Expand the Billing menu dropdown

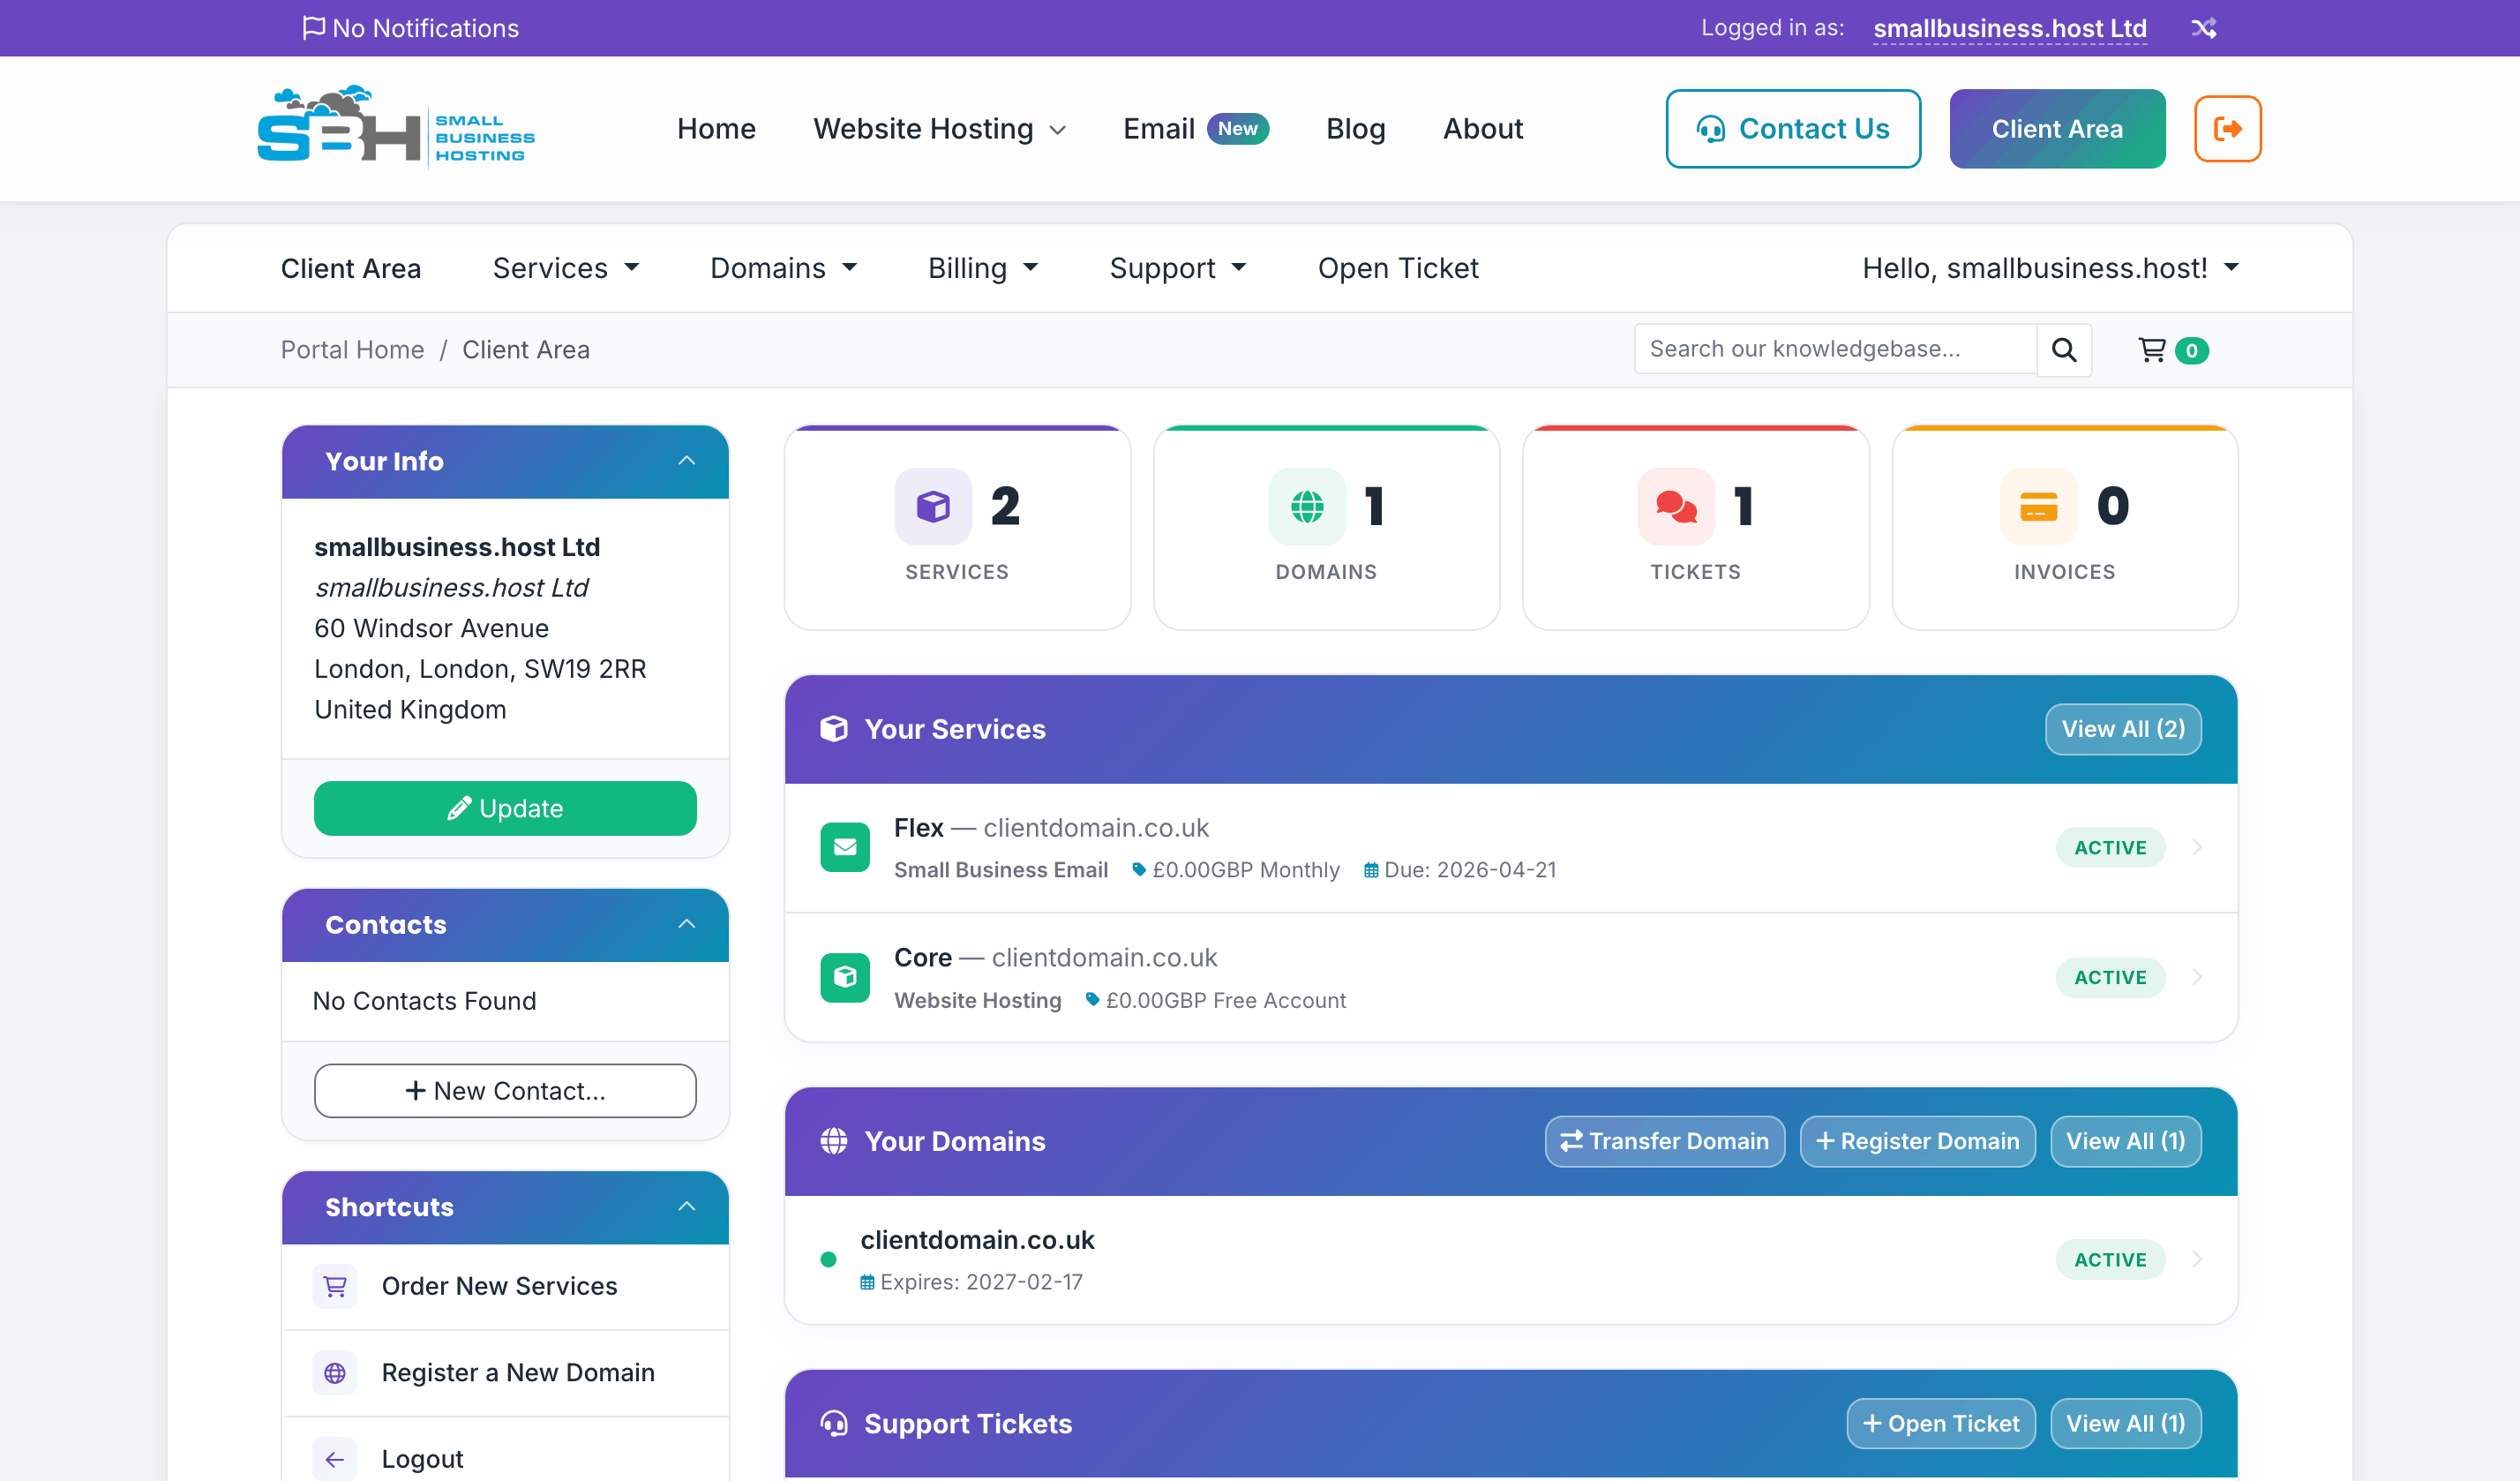(983, 268)
